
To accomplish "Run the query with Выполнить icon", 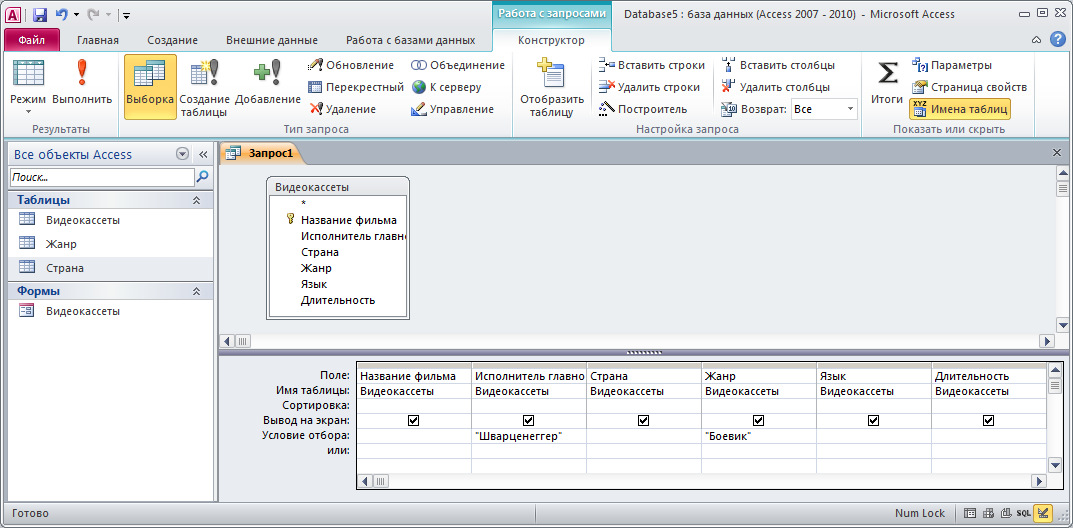I will click(x=82, y=82).
